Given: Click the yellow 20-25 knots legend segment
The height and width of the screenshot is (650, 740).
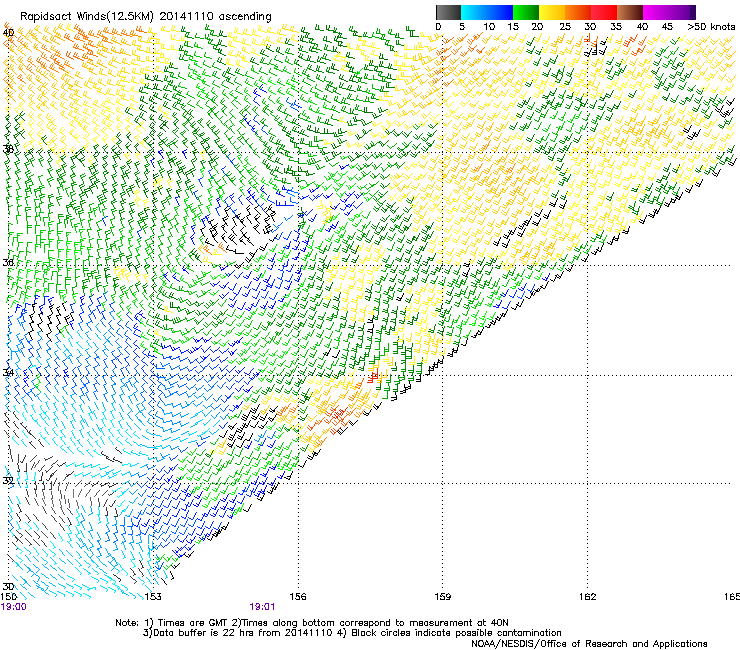Looking at the screenshot, I should tap(552, 12).
